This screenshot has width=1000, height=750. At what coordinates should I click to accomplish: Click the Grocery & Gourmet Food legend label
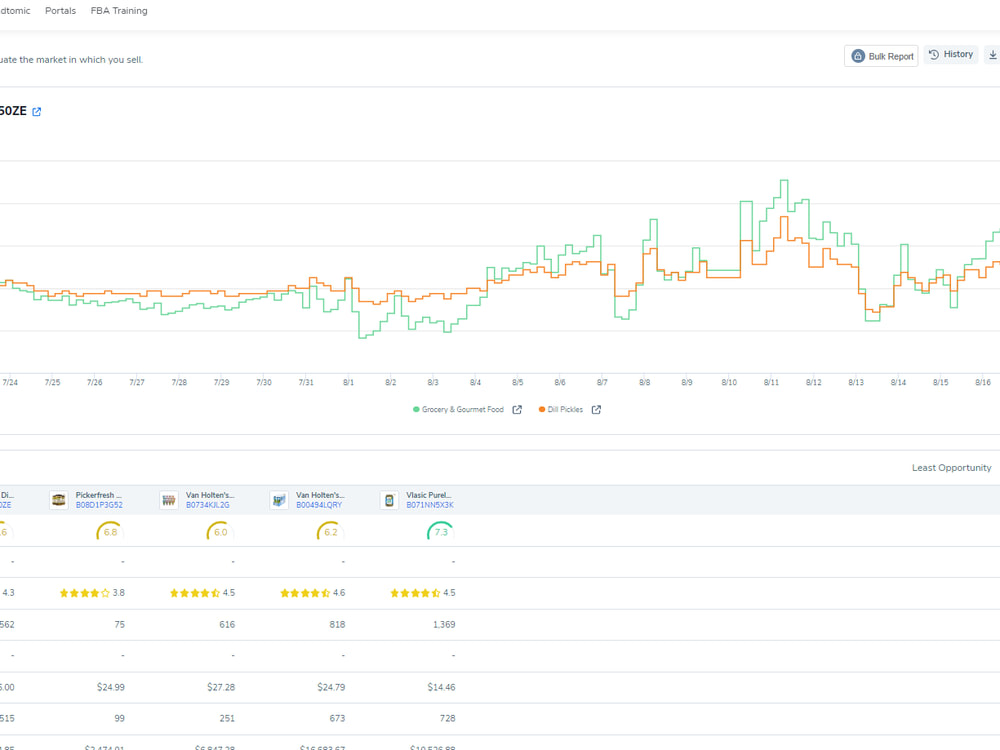coord(462,409)
